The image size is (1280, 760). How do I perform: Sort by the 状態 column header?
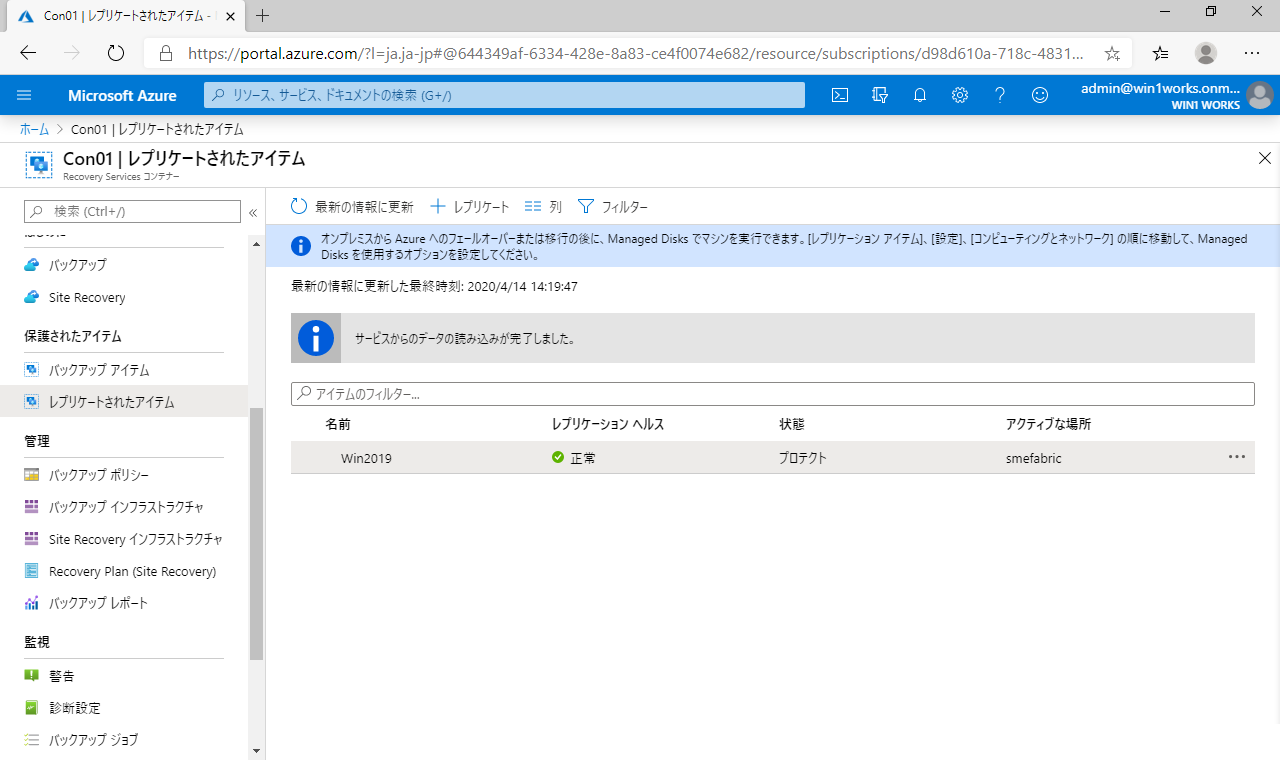pos(792,424)
